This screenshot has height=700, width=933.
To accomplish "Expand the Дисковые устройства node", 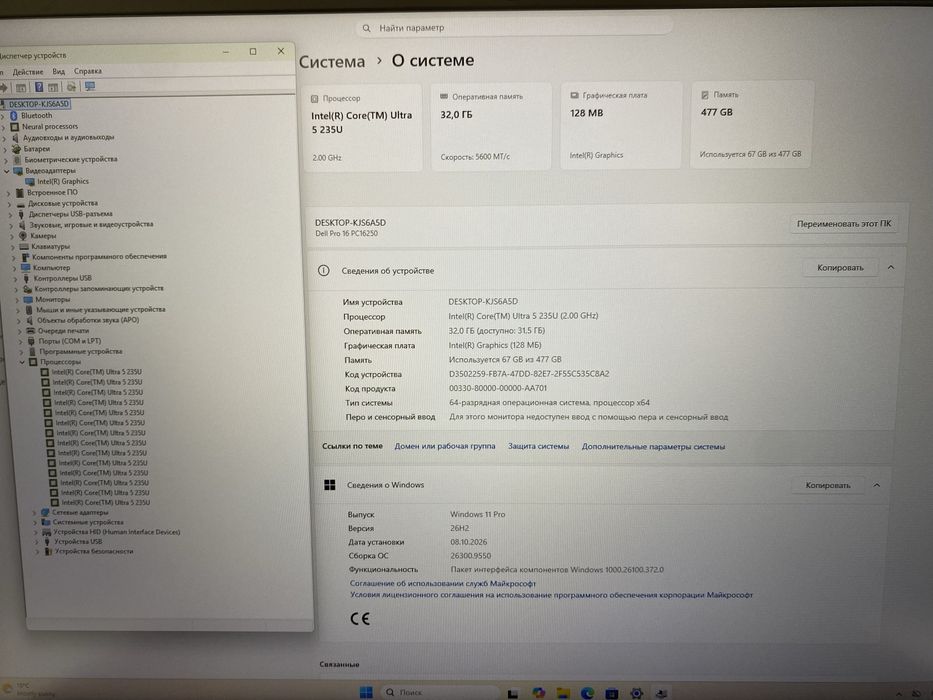I will point(10,204).
